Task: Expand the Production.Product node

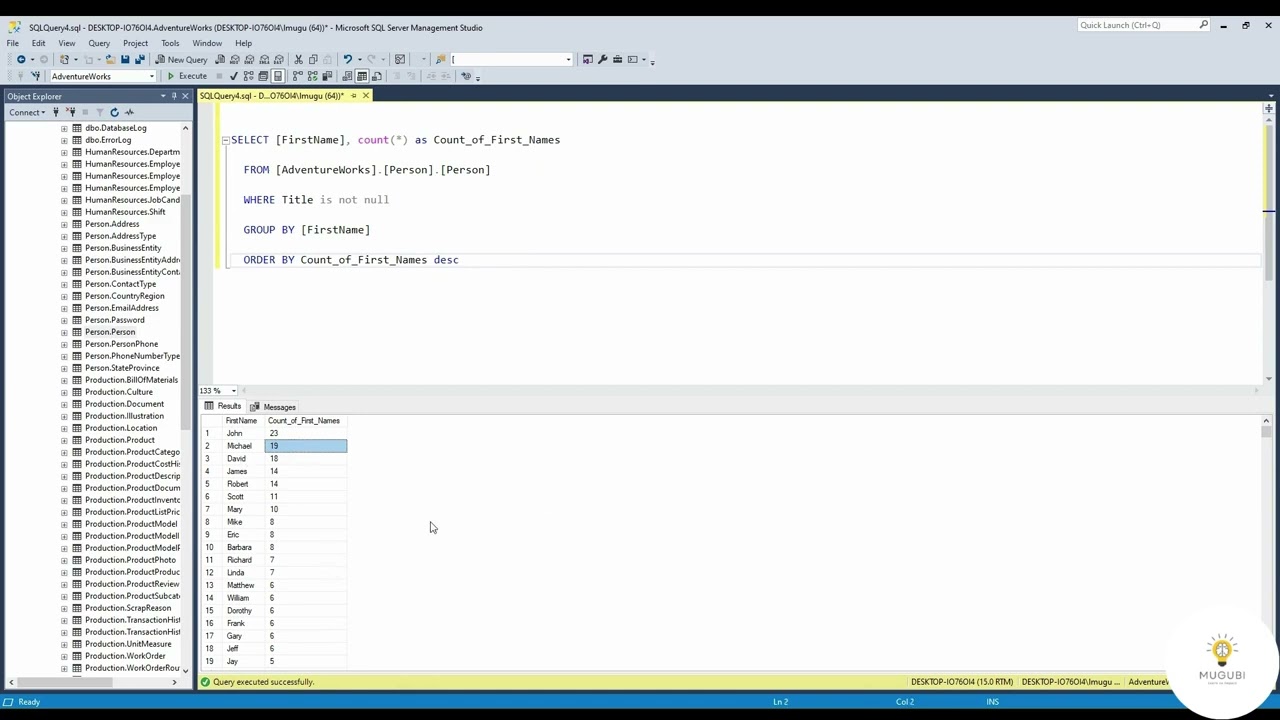Action: point(64,440)
